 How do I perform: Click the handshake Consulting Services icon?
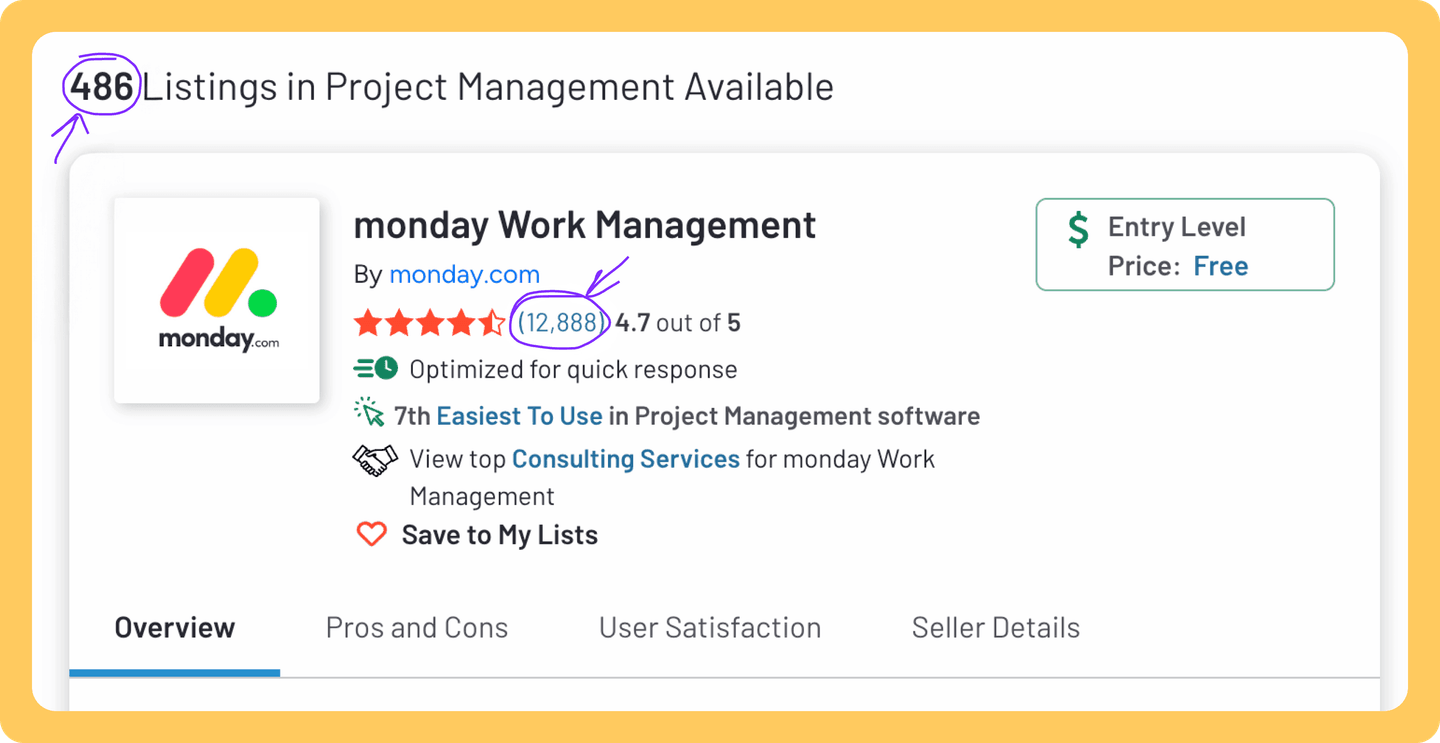coord(375,460)
